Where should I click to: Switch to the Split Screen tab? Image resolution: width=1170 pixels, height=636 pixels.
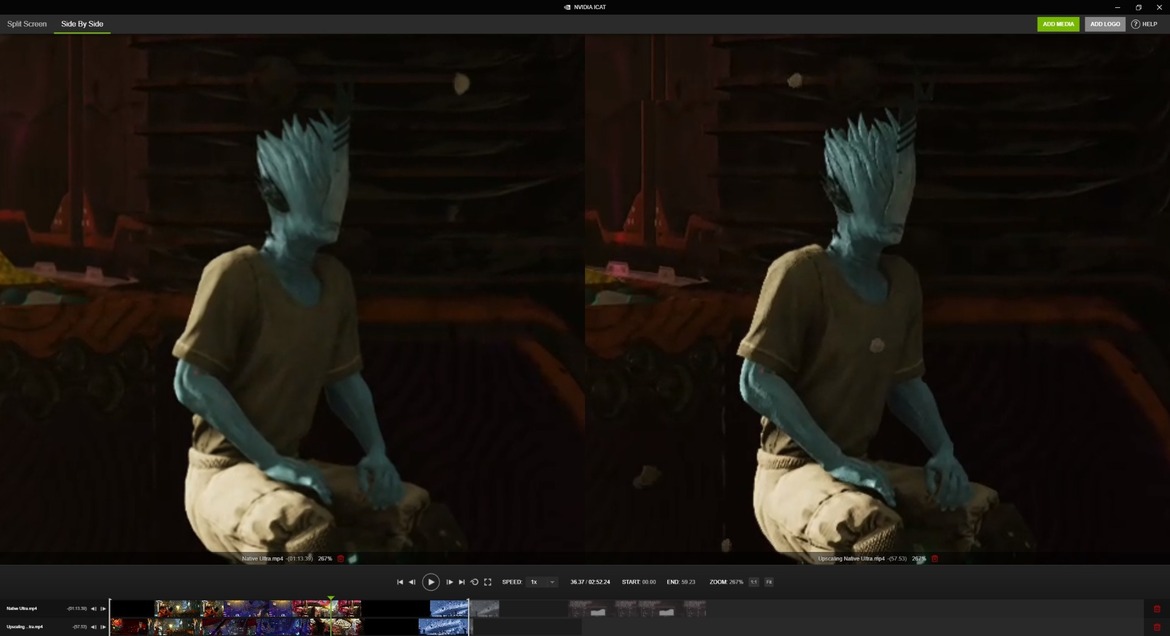[27, 24]
